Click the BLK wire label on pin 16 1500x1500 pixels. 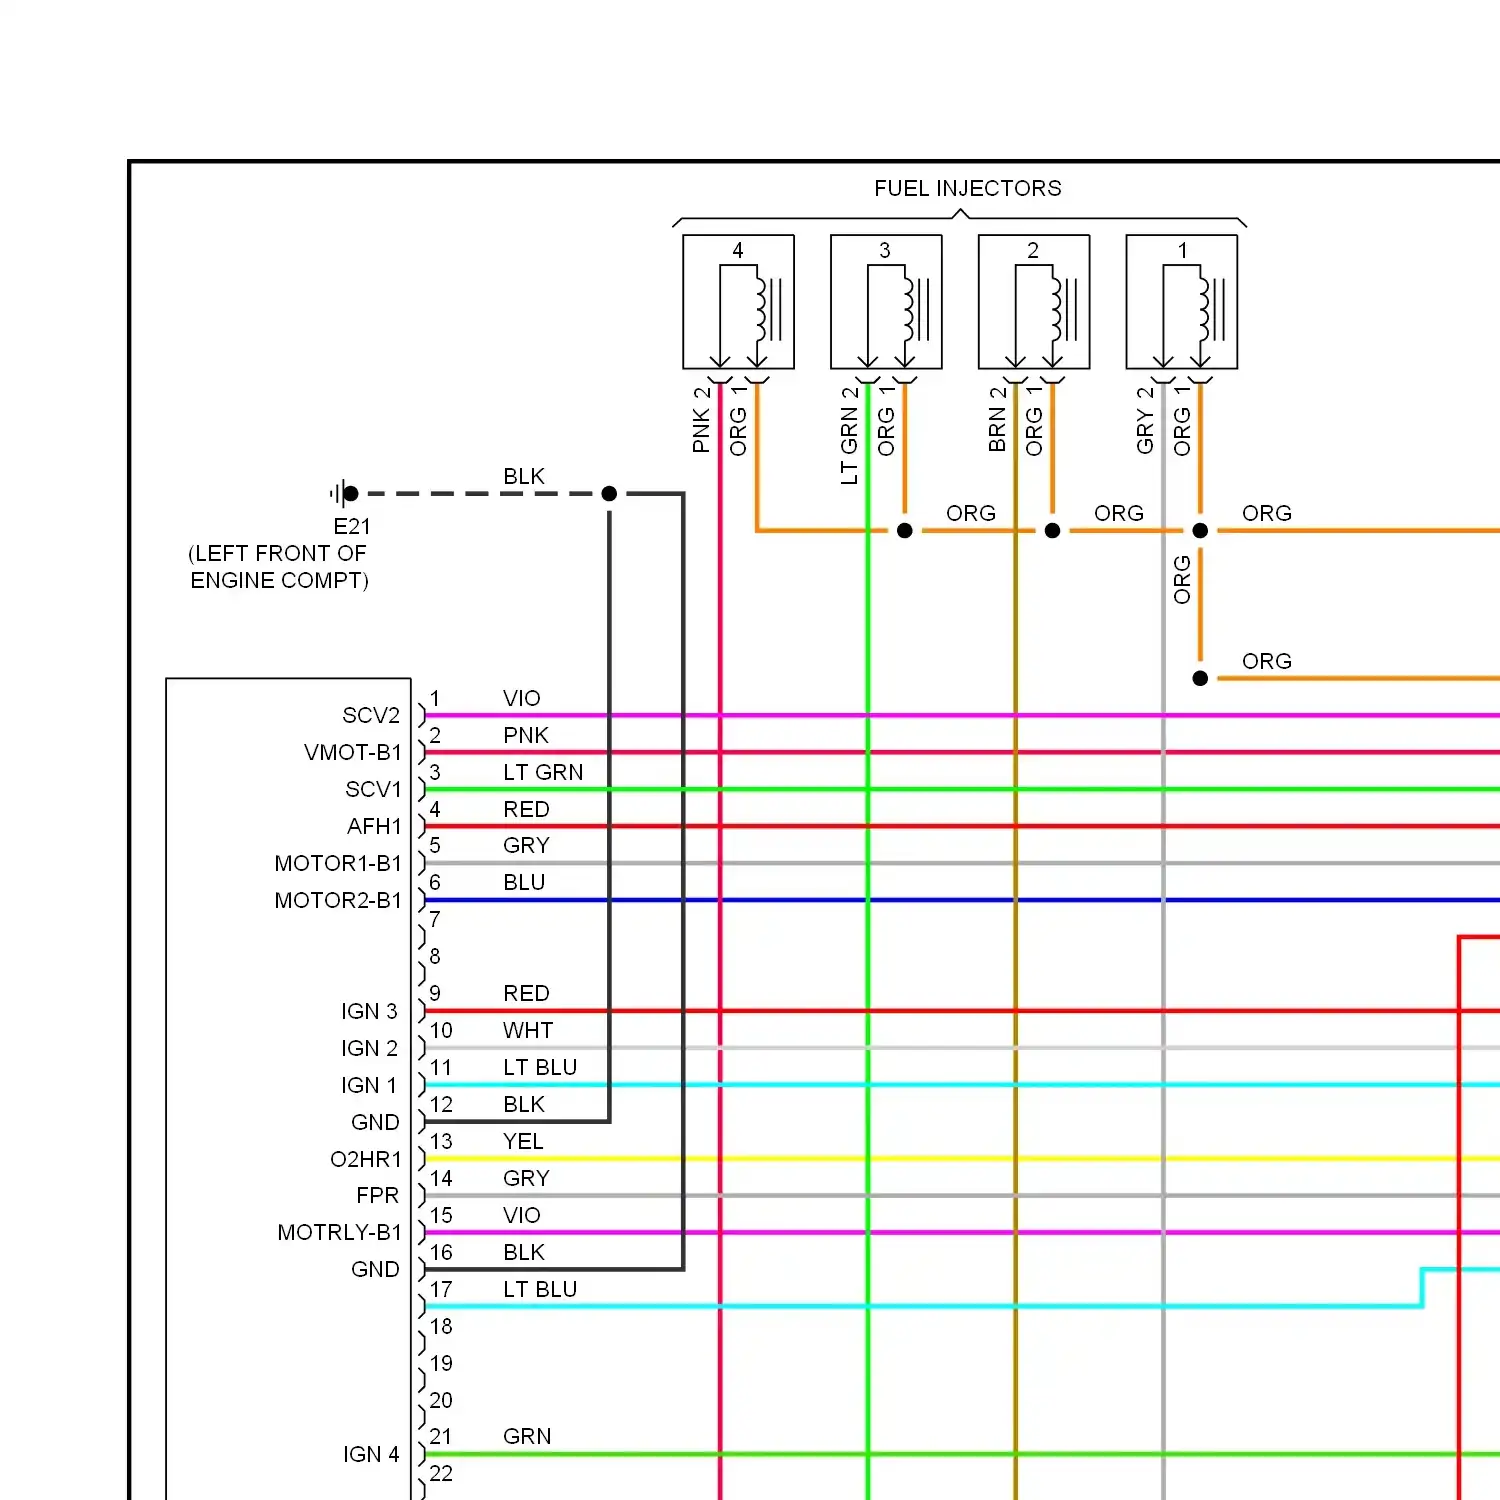(x=524, y=1252)
